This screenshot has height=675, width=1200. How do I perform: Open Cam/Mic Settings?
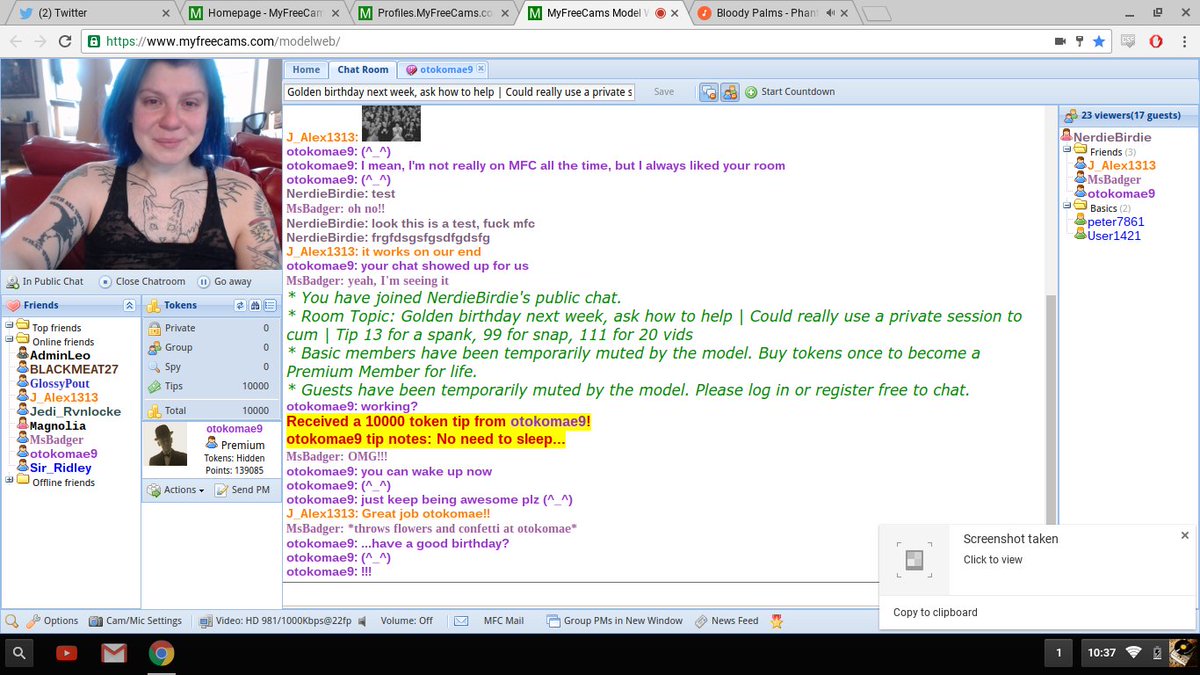(x=135, y=621)
